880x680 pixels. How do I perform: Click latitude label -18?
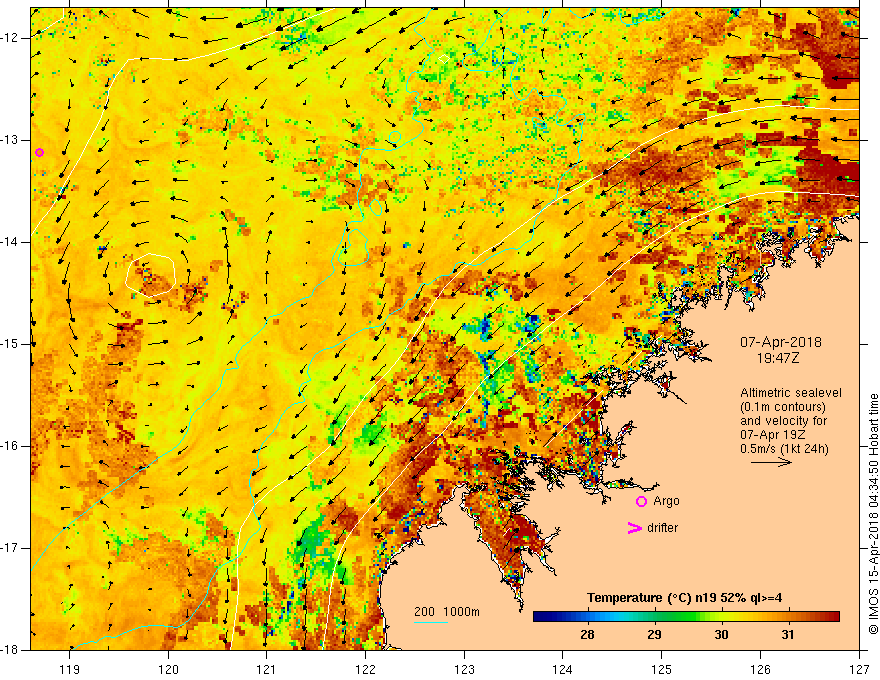[x=11, y=650]
